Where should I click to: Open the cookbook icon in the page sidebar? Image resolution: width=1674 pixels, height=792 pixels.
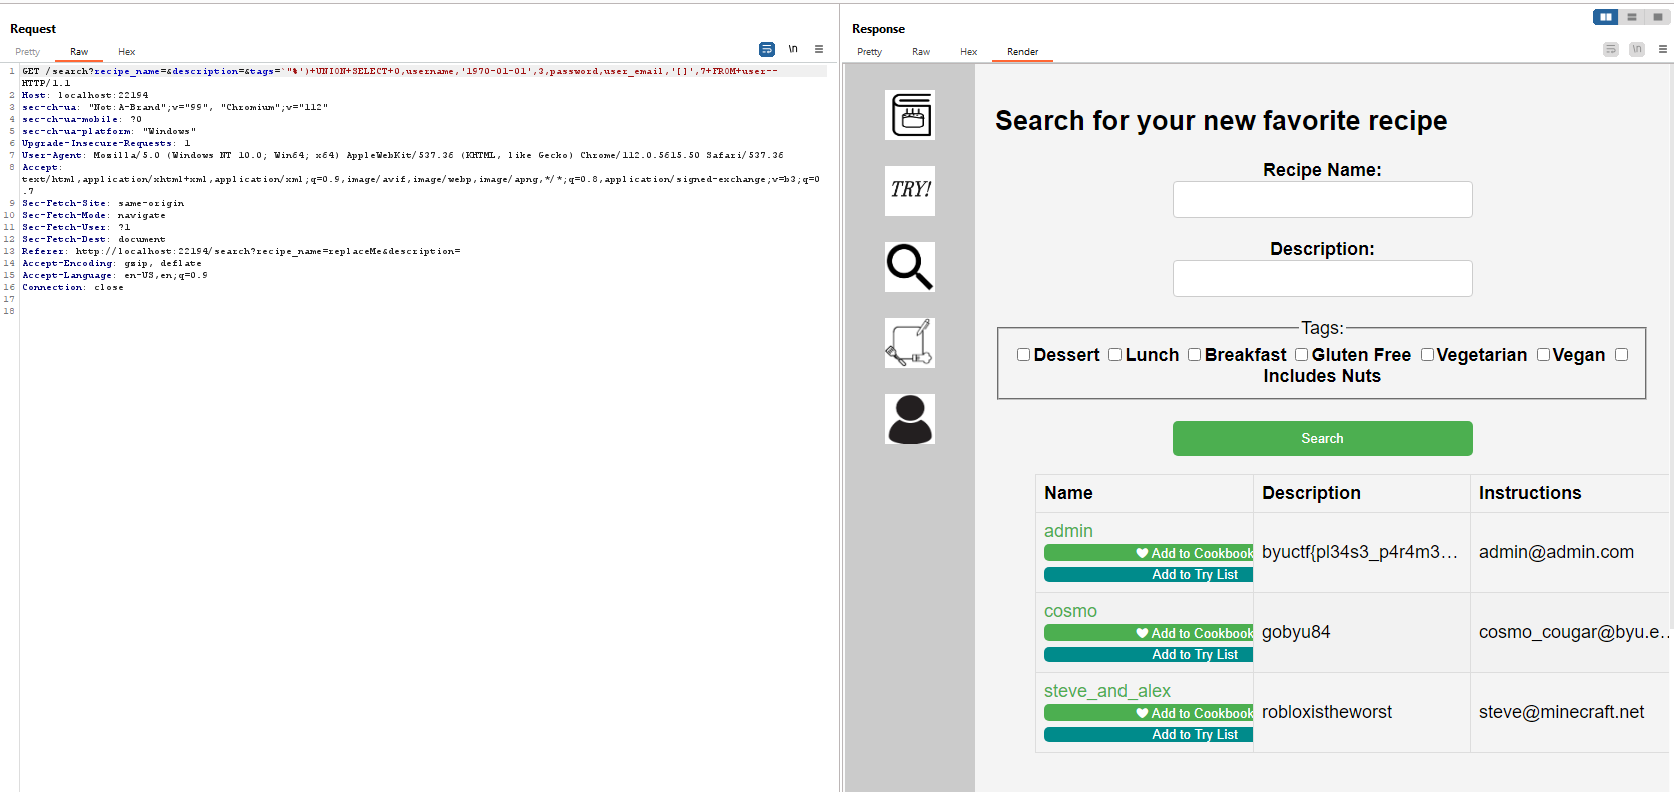point(910,115)
